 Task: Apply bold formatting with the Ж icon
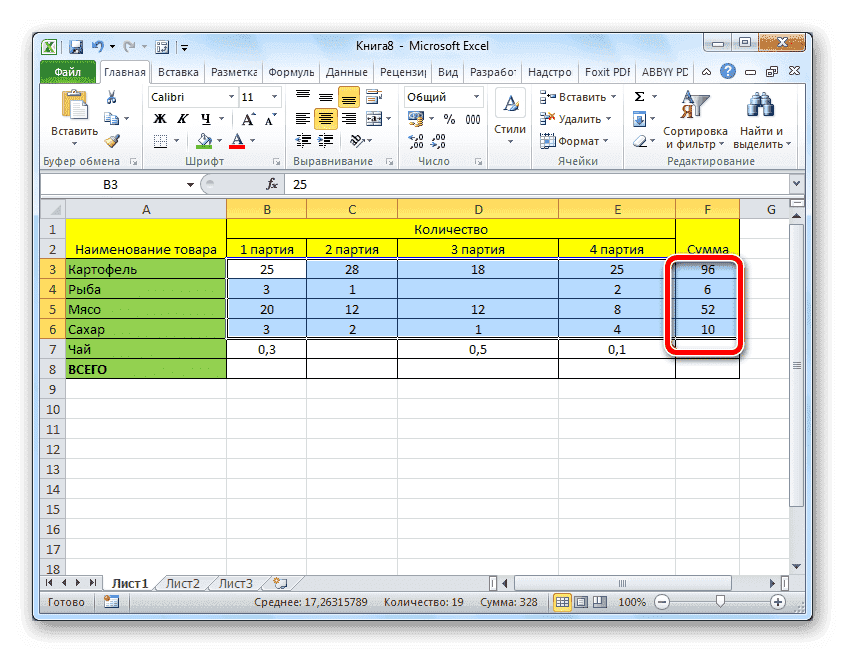click(158, 116)
